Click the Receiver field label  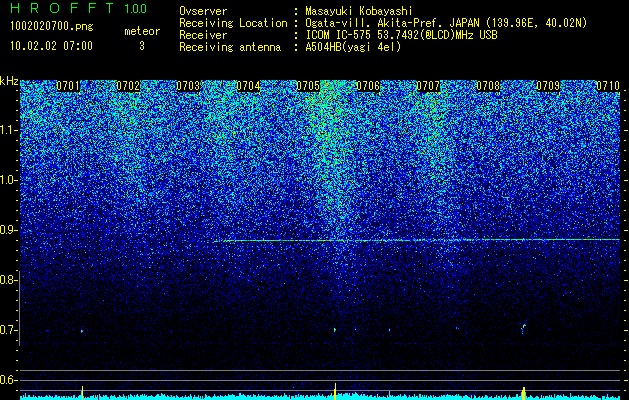pyautogui.click(x=203, y=35)
